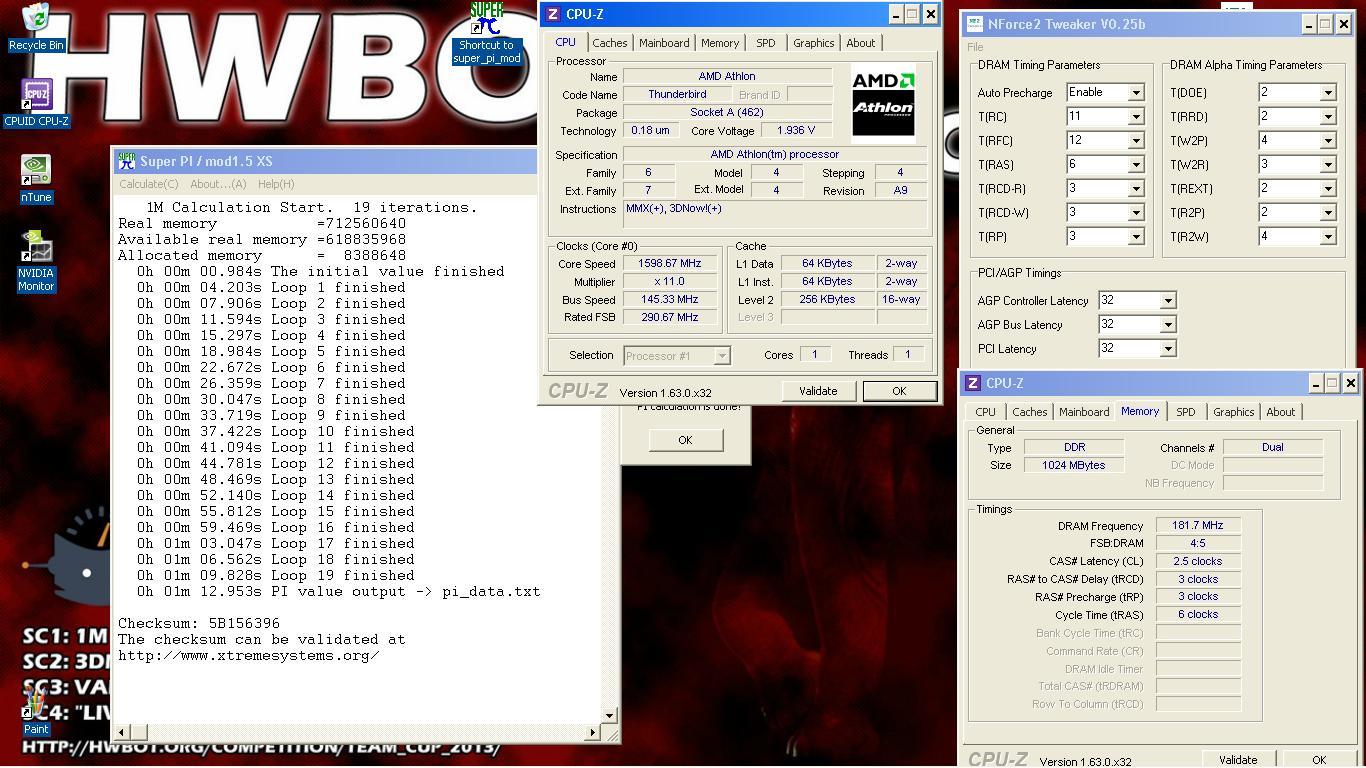Image resolution: width=1366 pixels, height=768 pixels.
Task: Switch to Mainboard tab in top CPU-Z
Action: coord(664,43)
